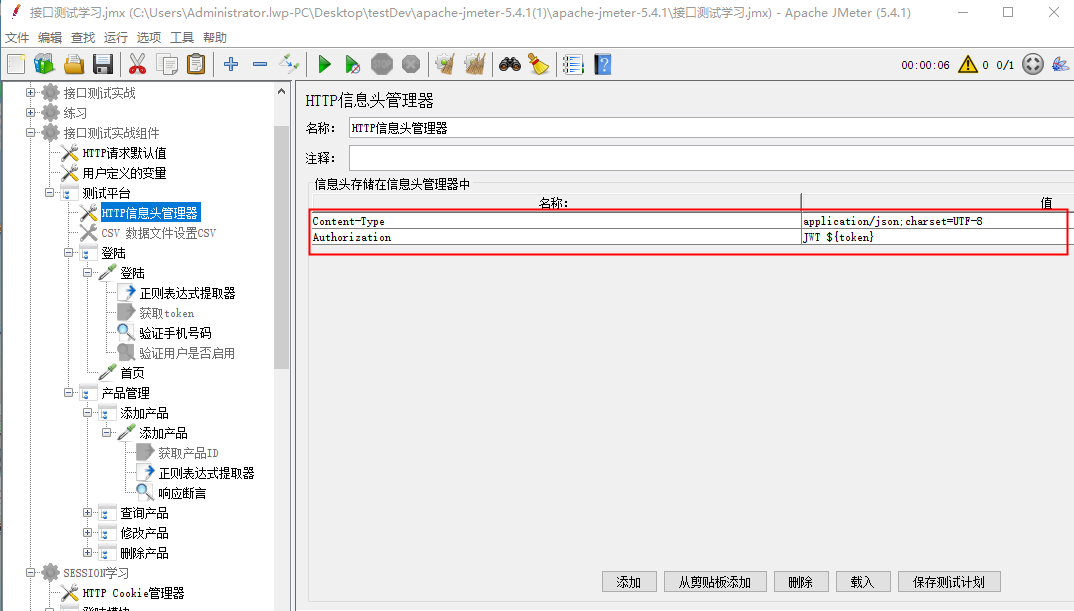The width and height of the screenshot is (1074, 611).
Task: Click the 名称 input field
Action: click(711, 127)
